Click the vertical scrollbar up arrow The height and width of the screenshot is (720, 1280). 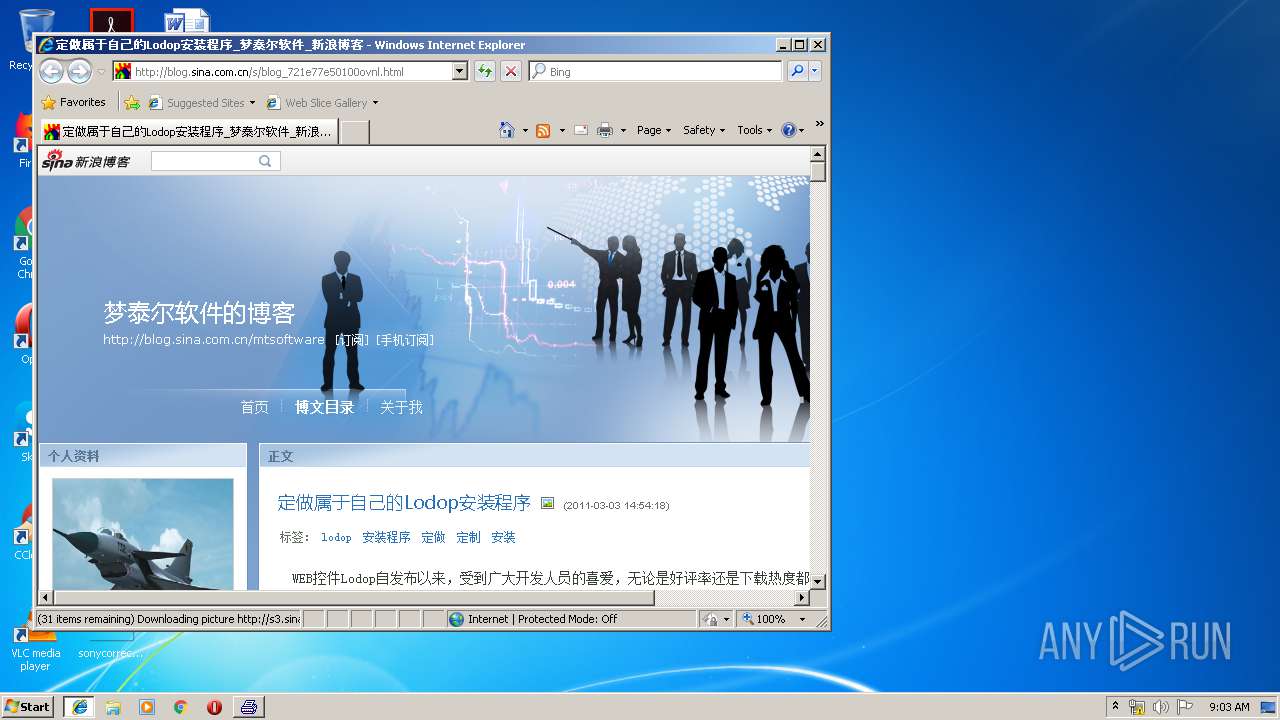pos(817,154)
